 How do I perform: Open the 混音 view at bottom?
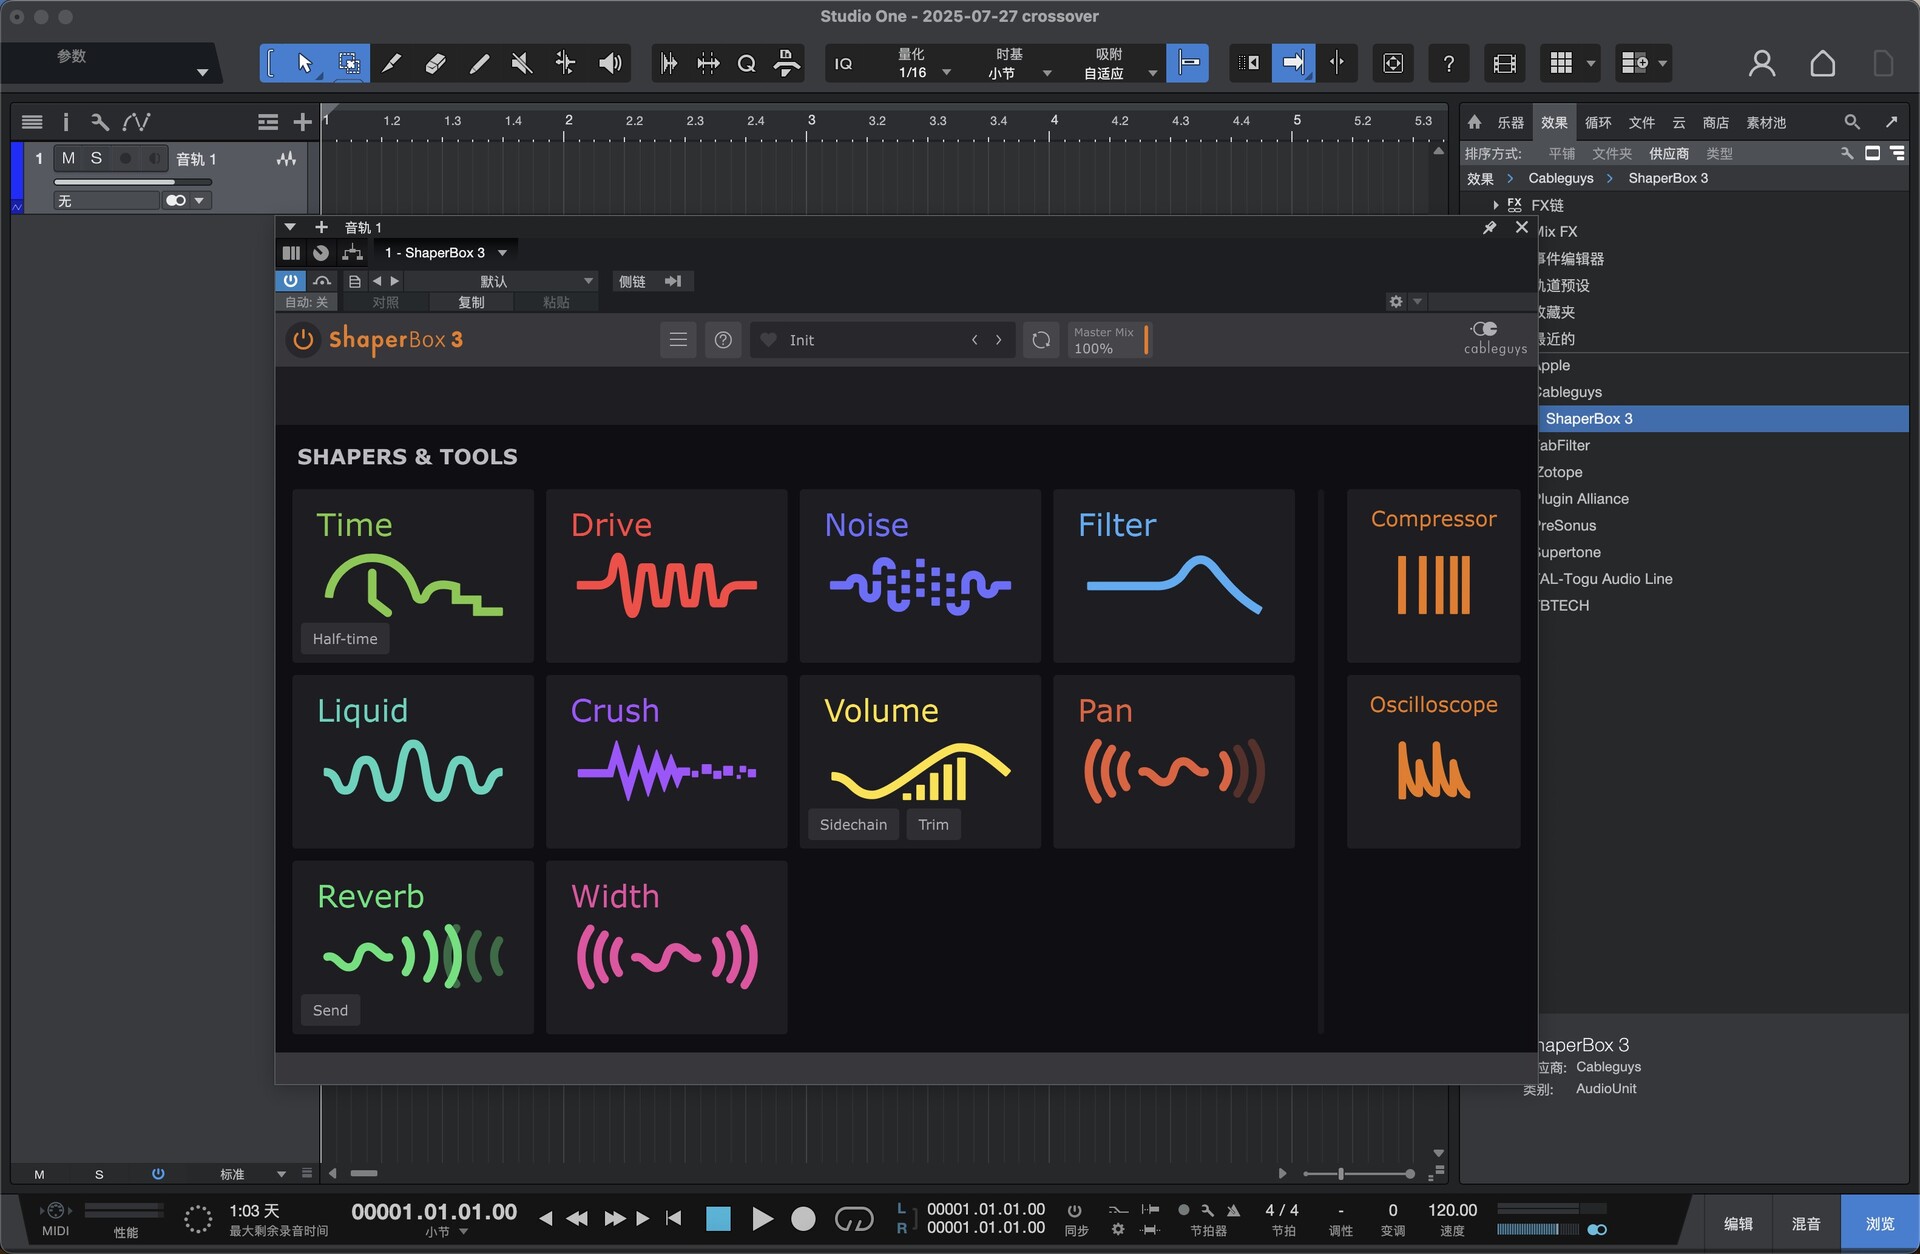tap(1806, 1224)
